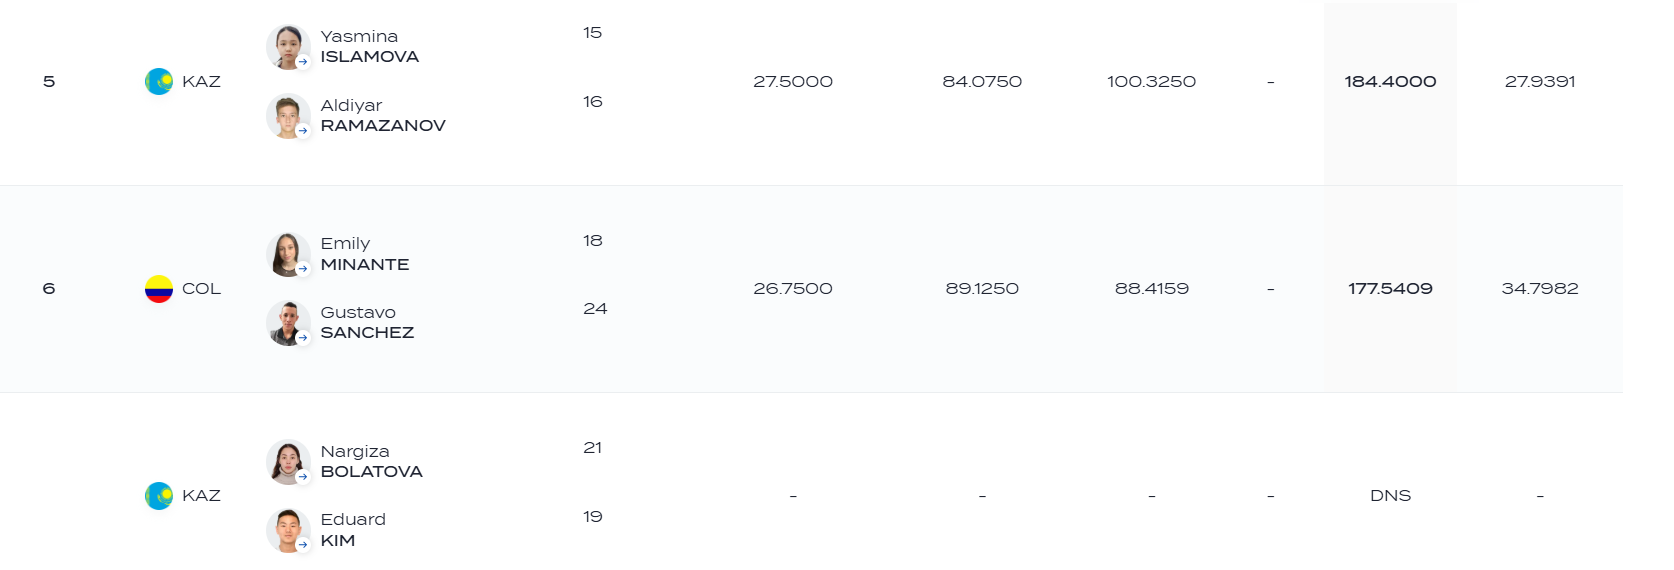Image resolution: width=1674 pixels, height=570 pixels.
Task: Open Emily Minante's athlete photo
Action: tap(288, 254)
